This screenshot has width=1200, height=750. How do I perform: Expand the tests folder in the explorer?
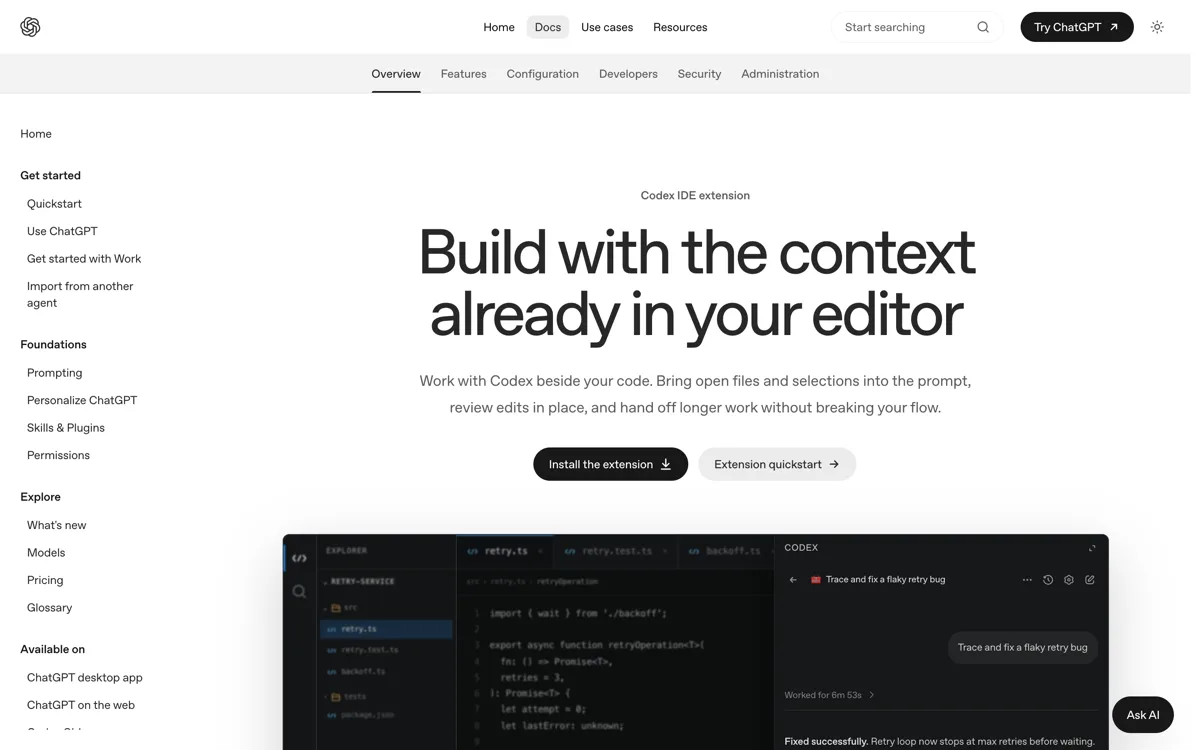(346, 696)
